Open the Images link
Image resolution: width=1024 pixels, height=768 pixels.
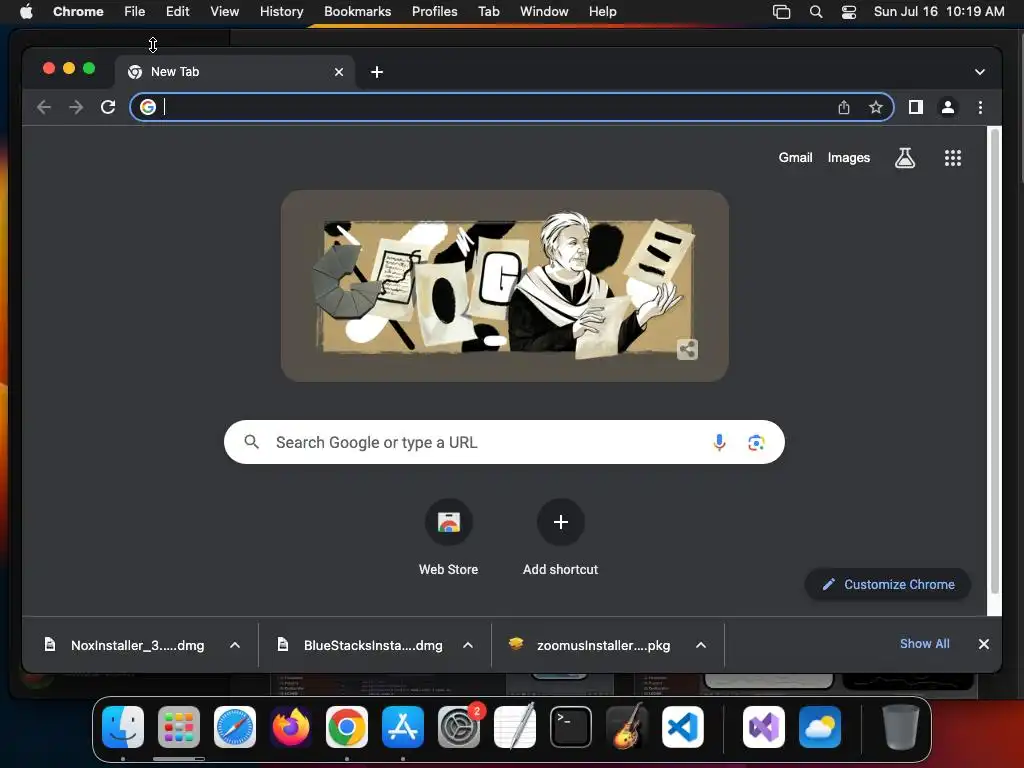848,157
